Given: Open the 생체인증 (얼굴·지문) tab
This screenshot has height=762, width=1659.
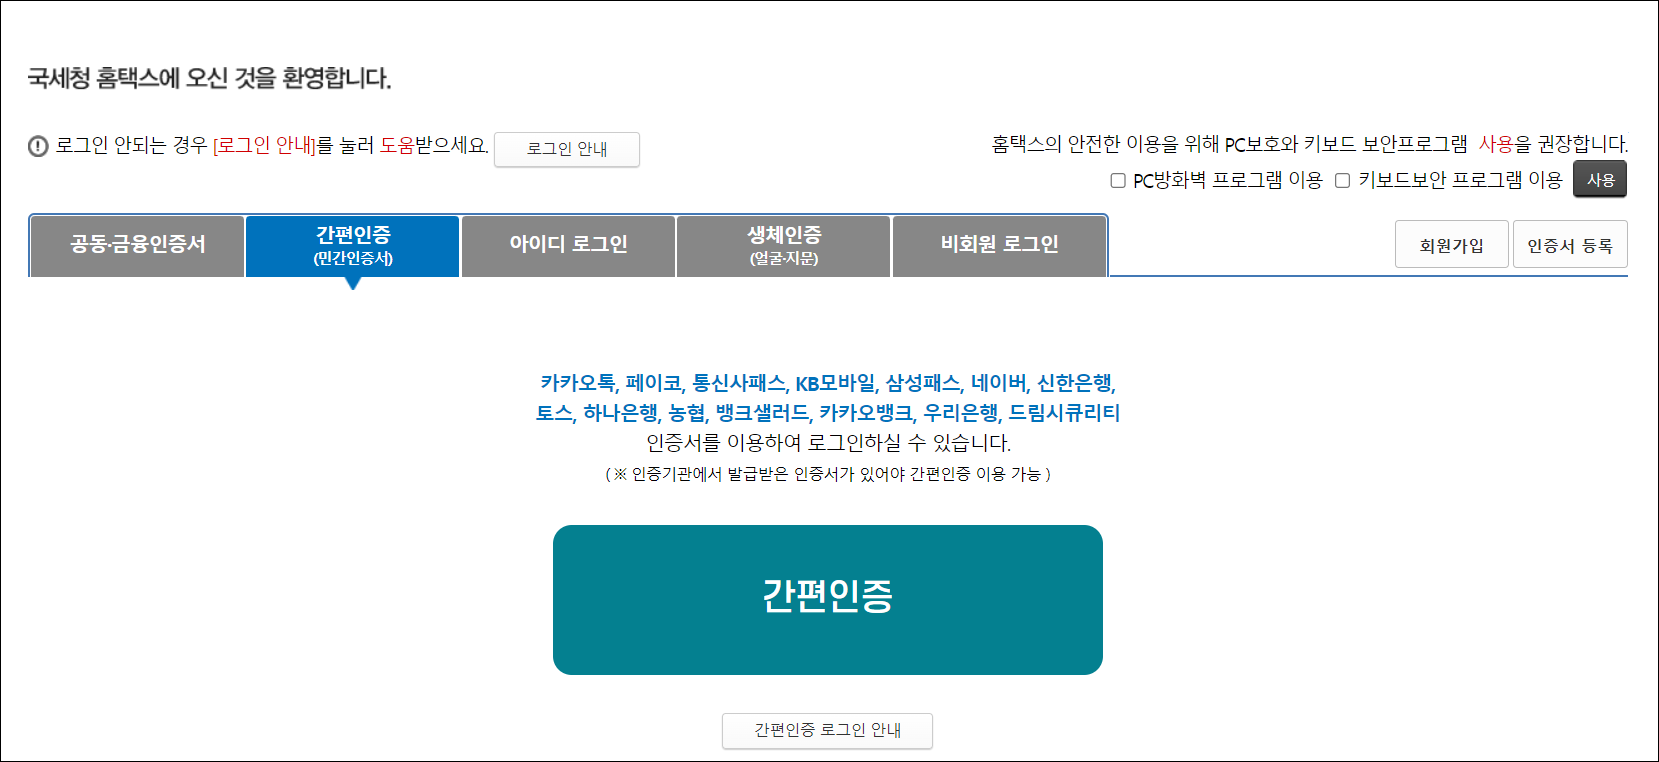Looking at the screenshot, I should pos(784,245).
